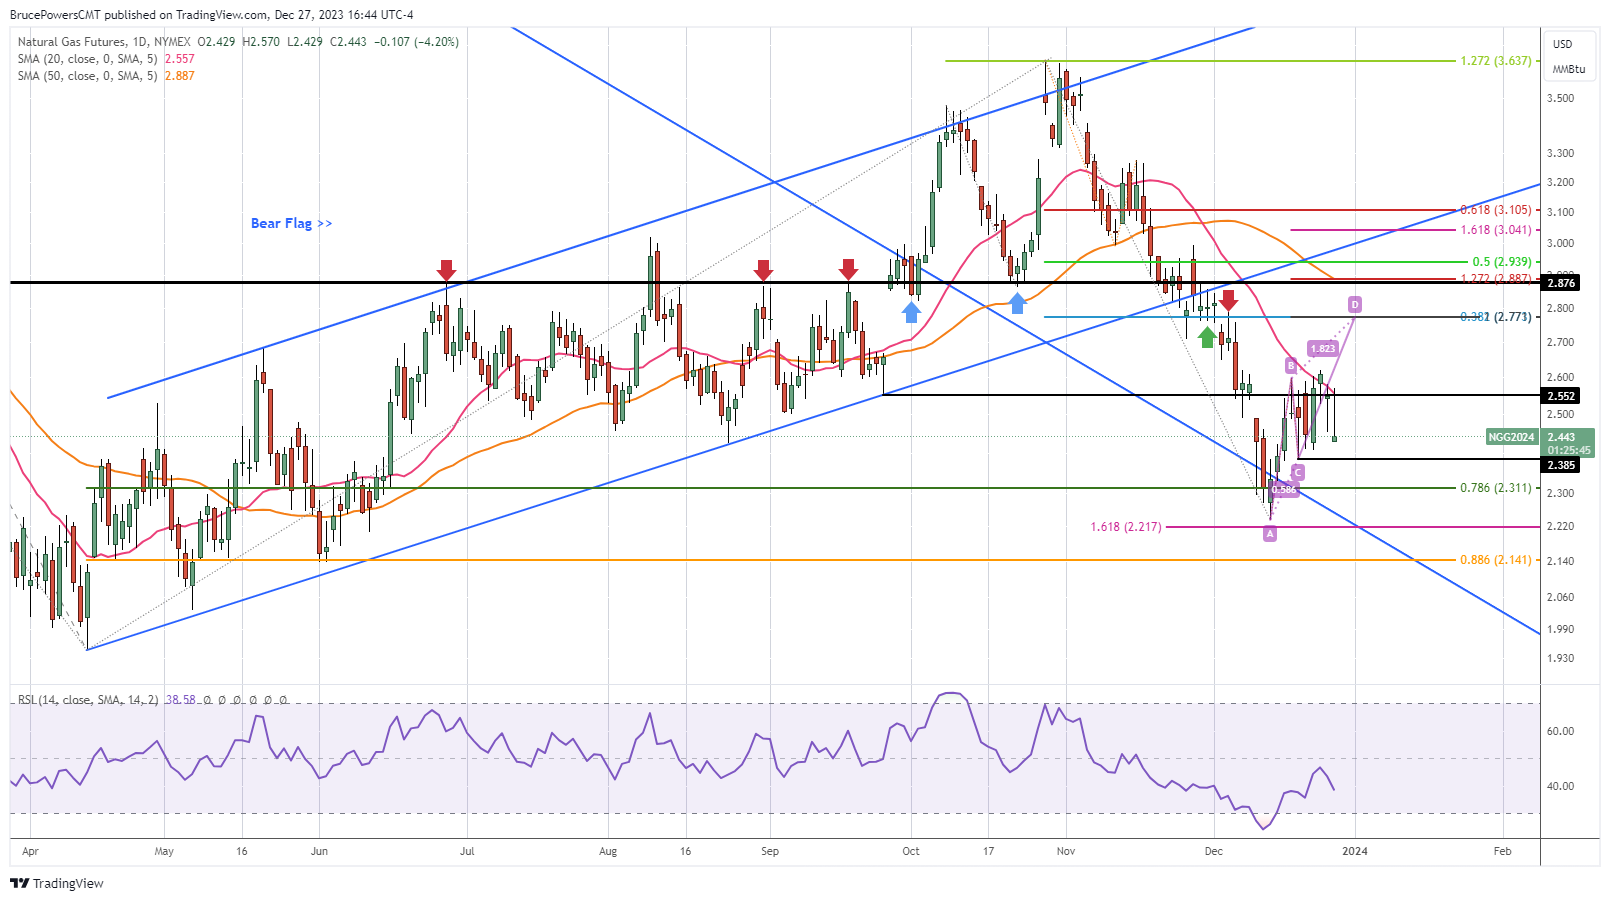This screenshot has height=901, width=1610.
Task: Click the 1.618 (3.041) Fibonacci label
Action: 1496,230
